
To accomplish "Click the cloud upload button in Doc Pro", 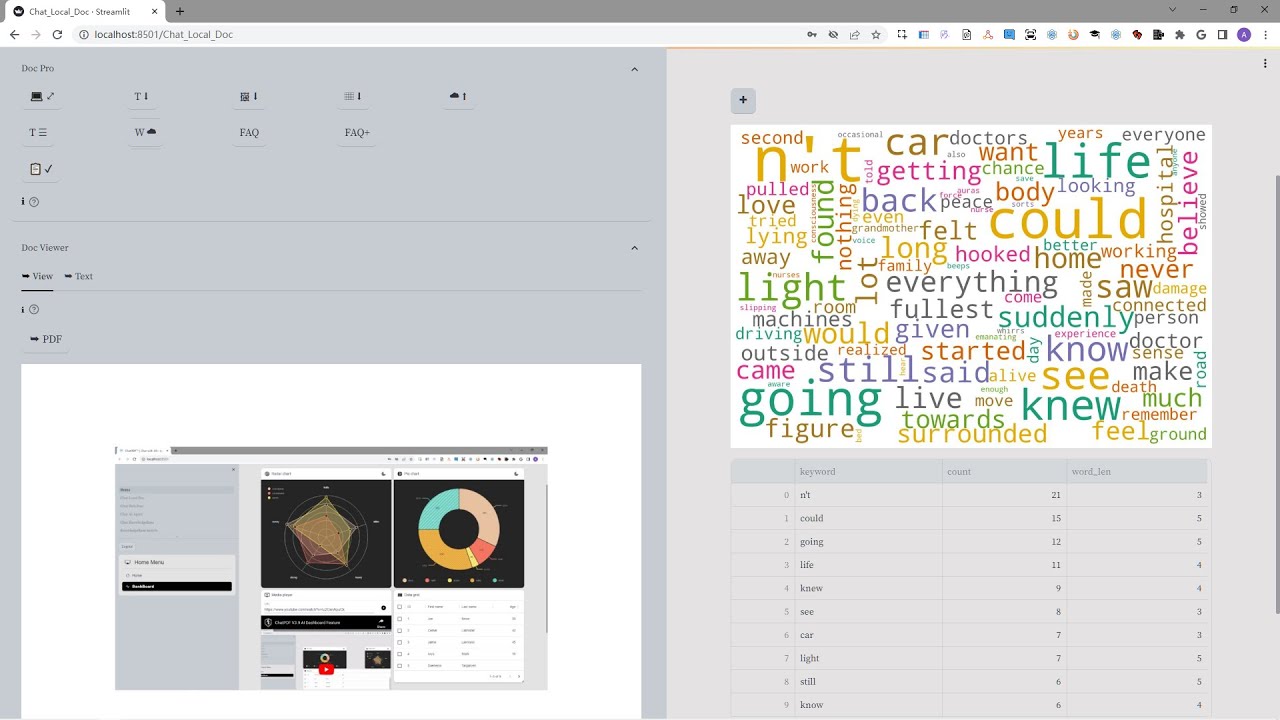I will coord(458,96).
